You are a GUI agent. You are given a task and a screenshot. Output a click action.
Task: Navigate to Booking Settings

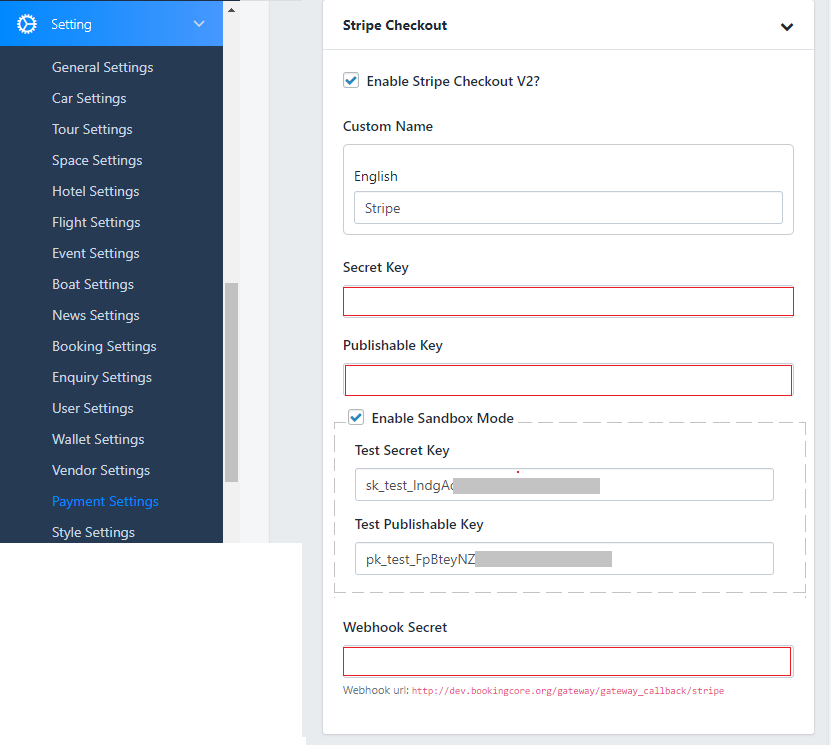click(x=104, y=347)
